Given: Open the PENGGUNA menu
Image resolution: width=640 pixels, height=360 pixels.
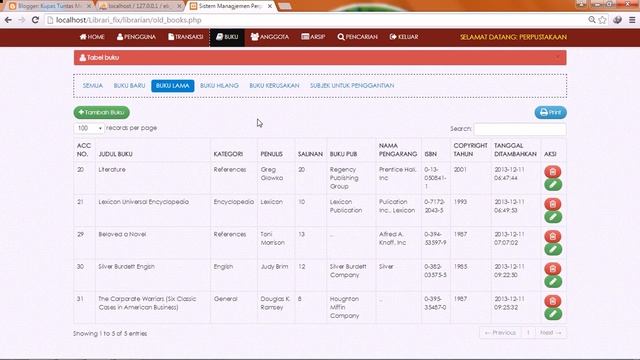Looking at the screenshot, I should (x=136, y=37).
